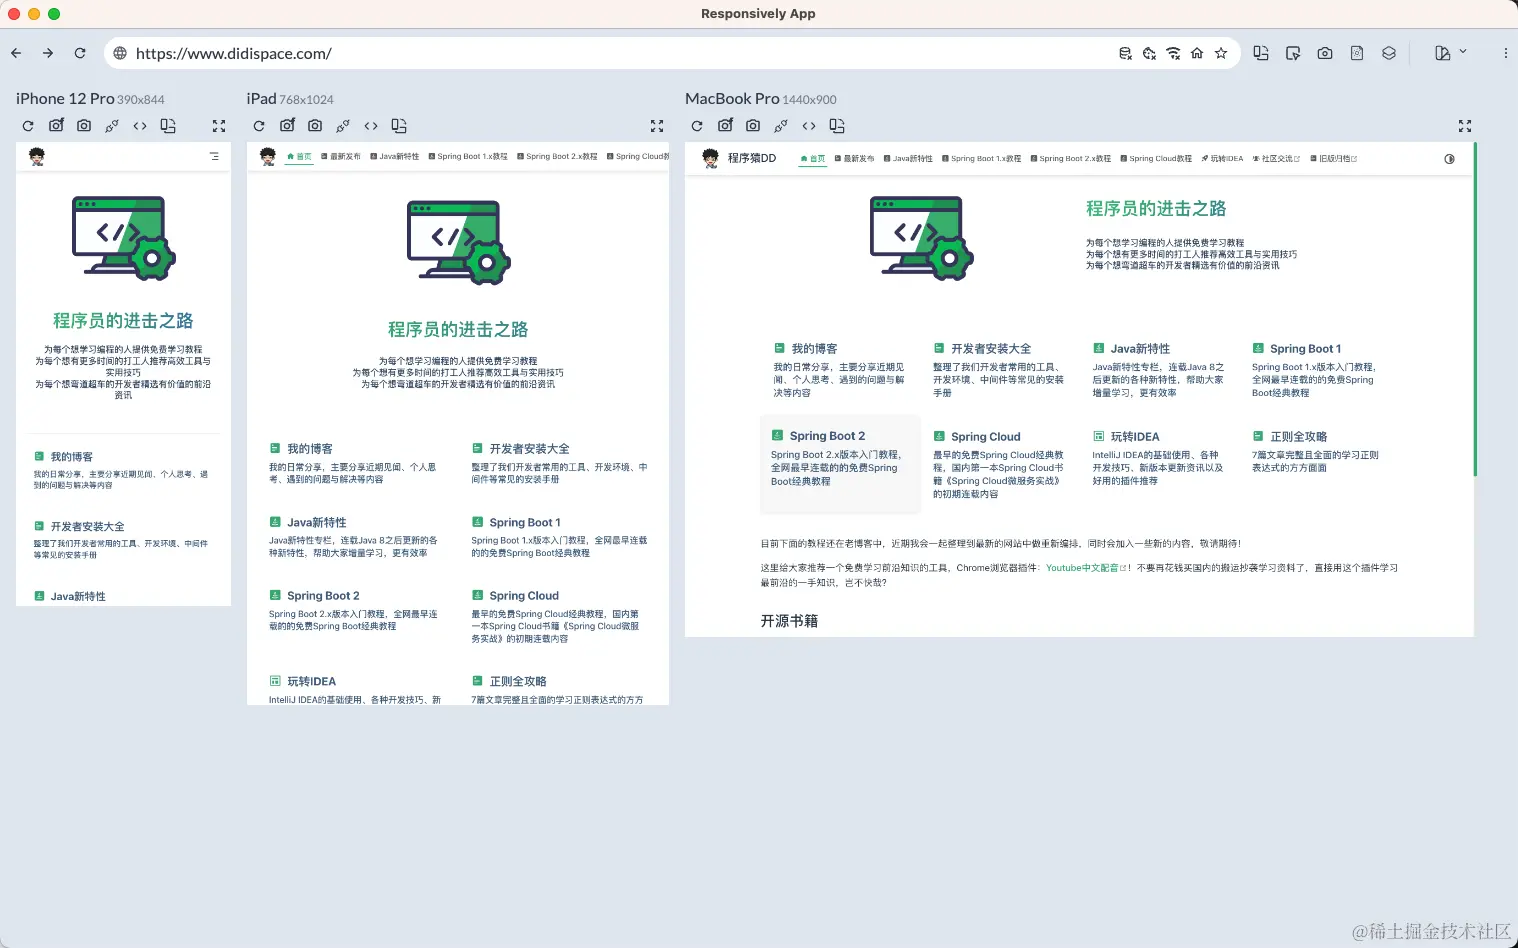The width and height of the screenshot is (1518, 948).
Task: Click the 程序猿DD site logo in MacBook preview
Action: [x=739, y=158]
